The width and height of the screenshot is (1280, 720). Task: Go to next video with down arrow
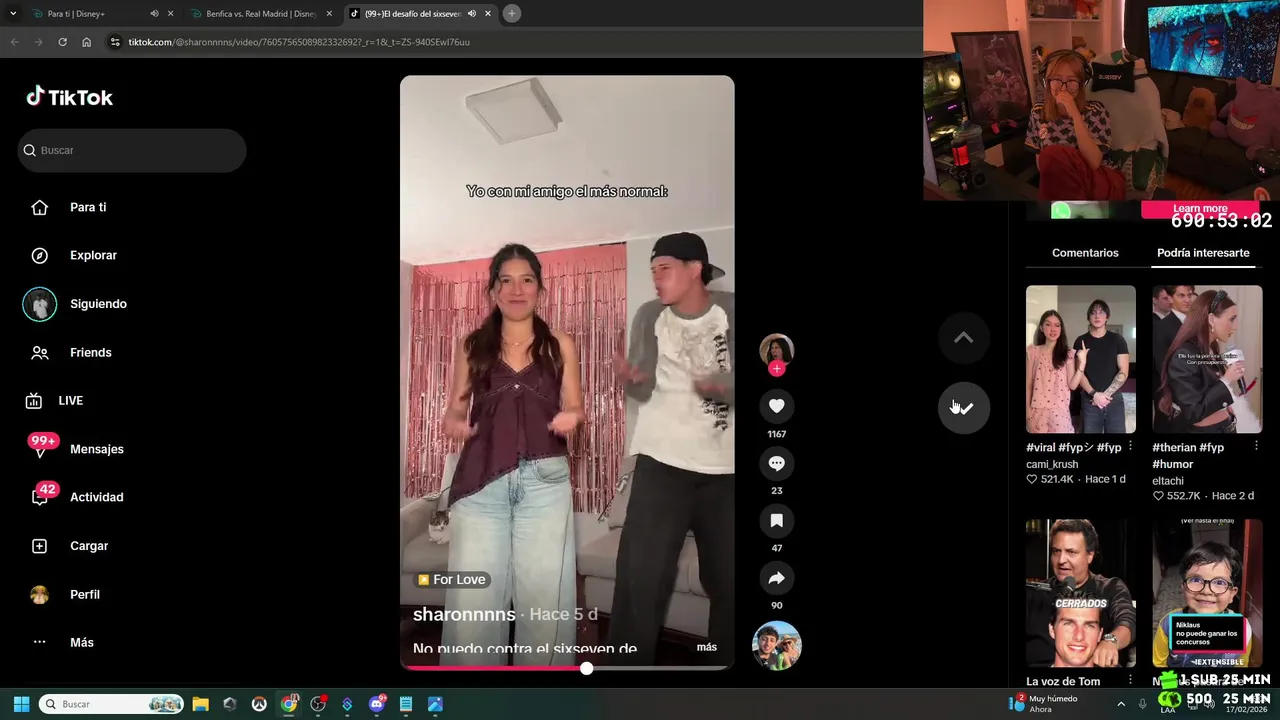click(963, 408)
